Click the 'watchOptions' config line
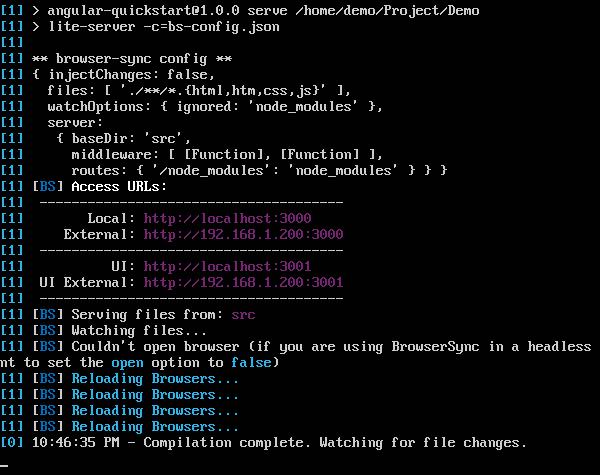Screen dimensions: 600x475 (215, 106)
